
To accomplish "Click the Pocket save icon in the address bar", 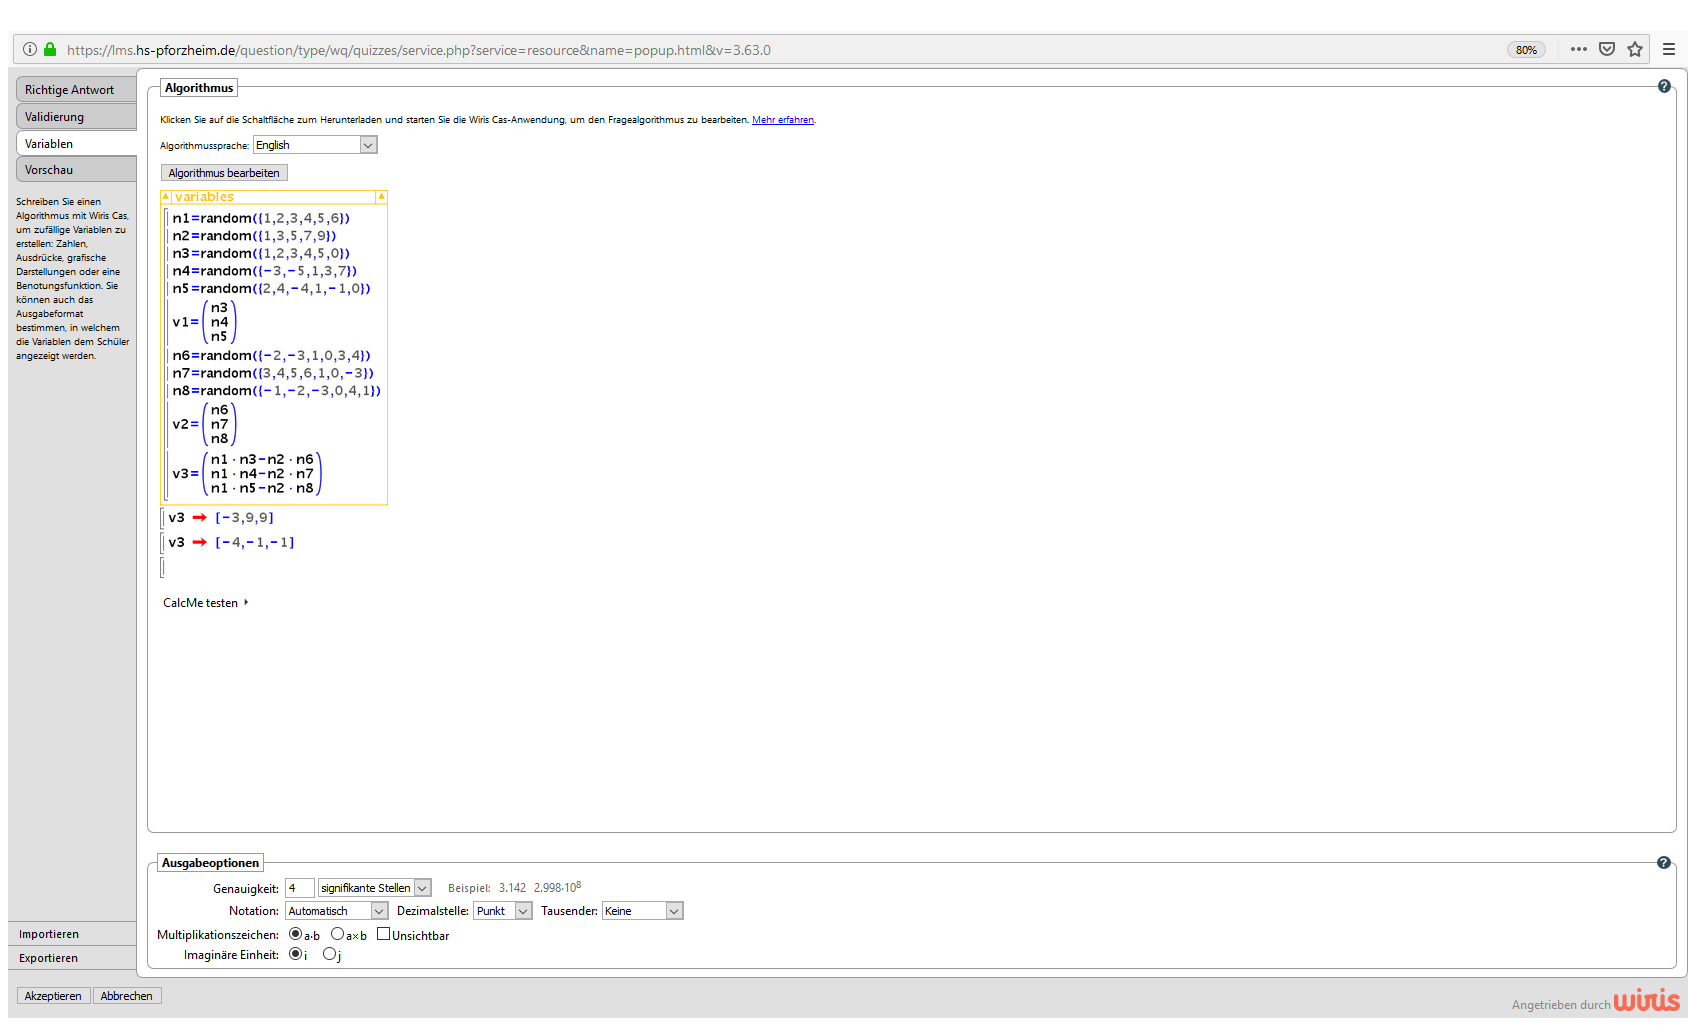I will (1607, 49).
